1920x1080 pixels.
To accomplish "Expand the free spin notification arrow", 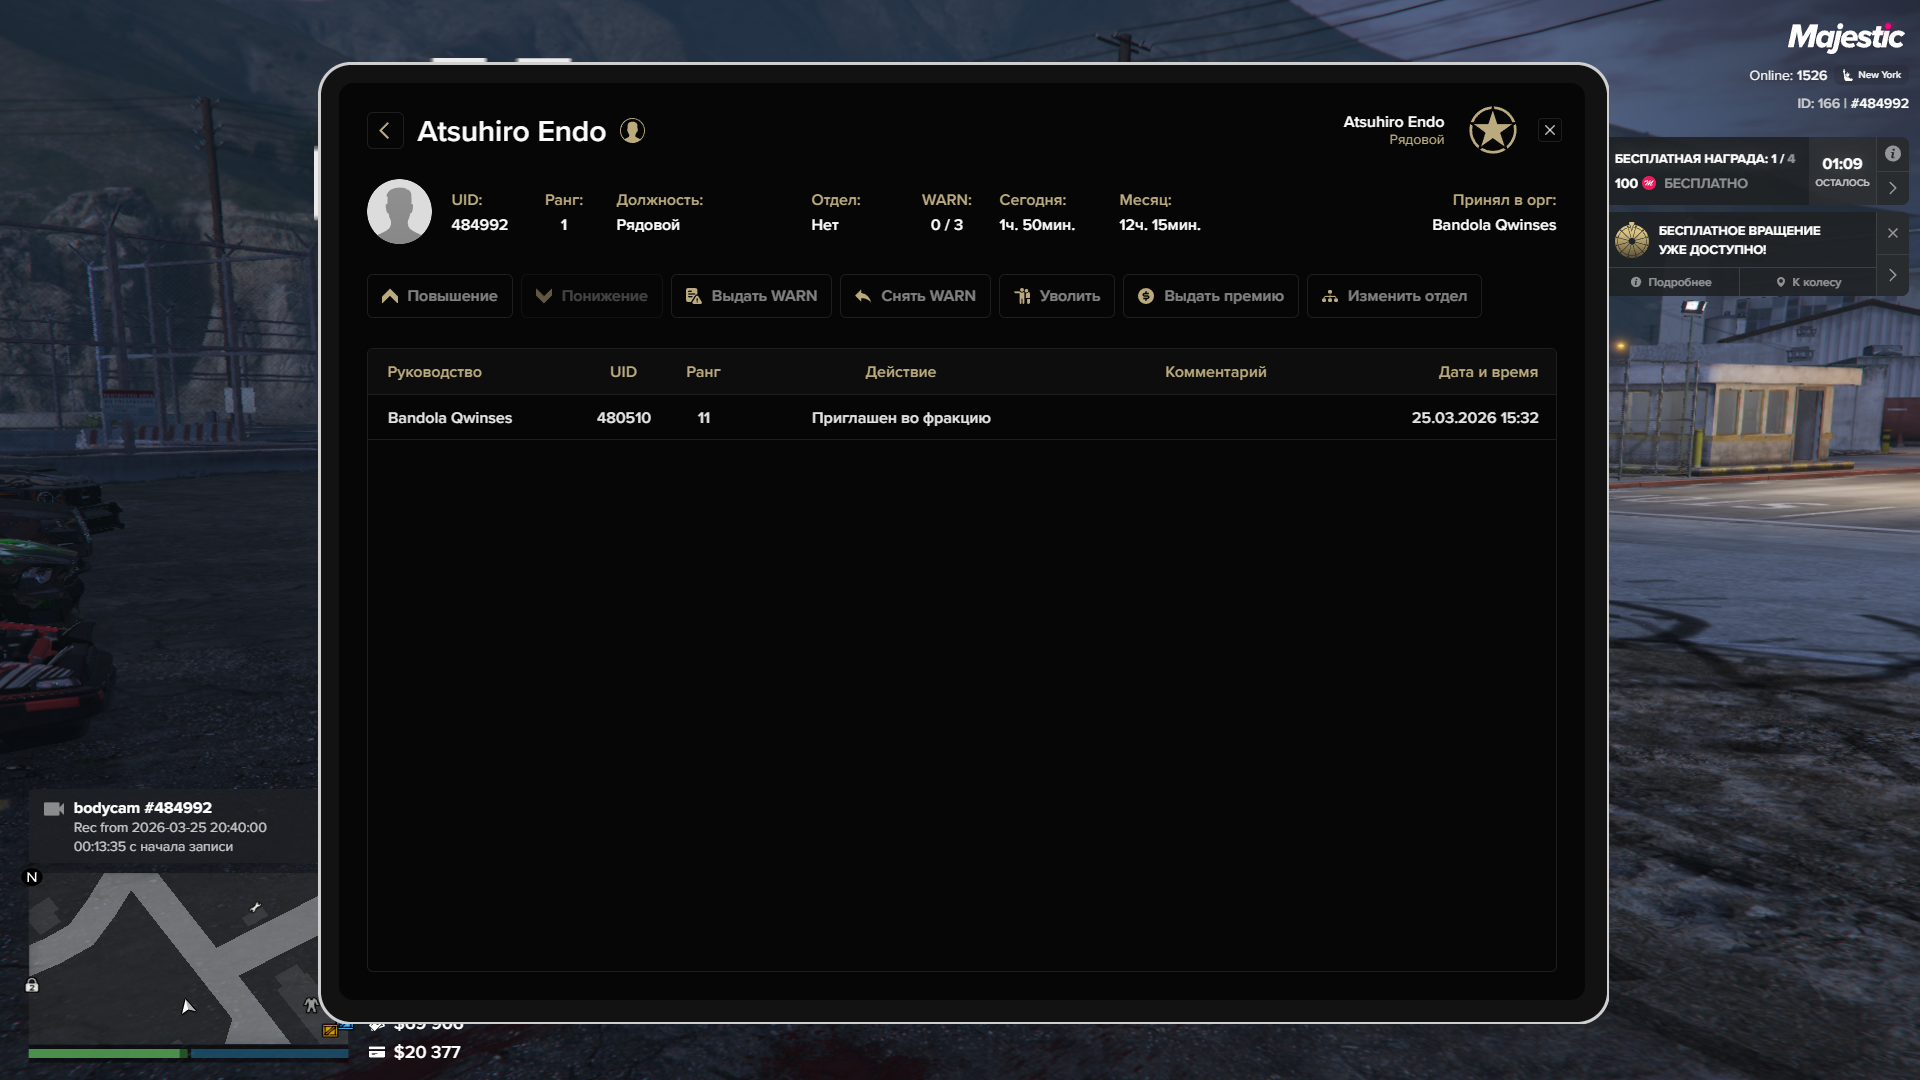I will 1892,275.
